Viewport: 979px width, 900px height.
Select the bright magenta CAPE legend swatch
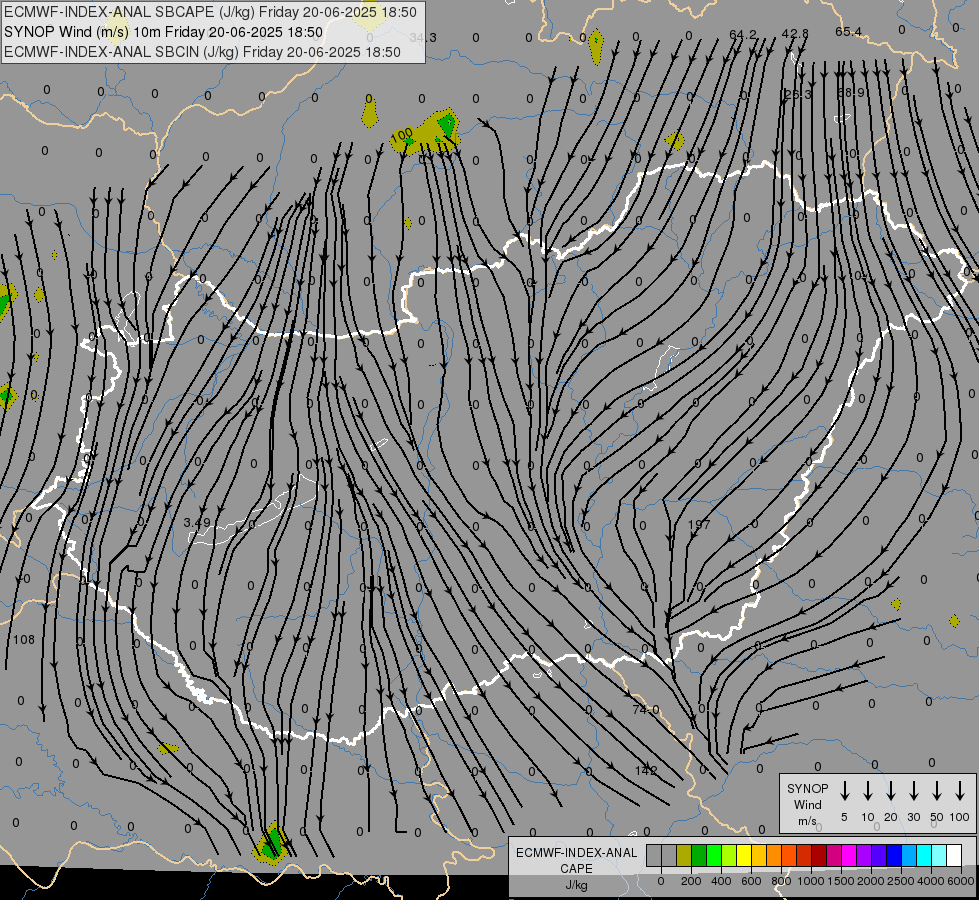(849, 855)
